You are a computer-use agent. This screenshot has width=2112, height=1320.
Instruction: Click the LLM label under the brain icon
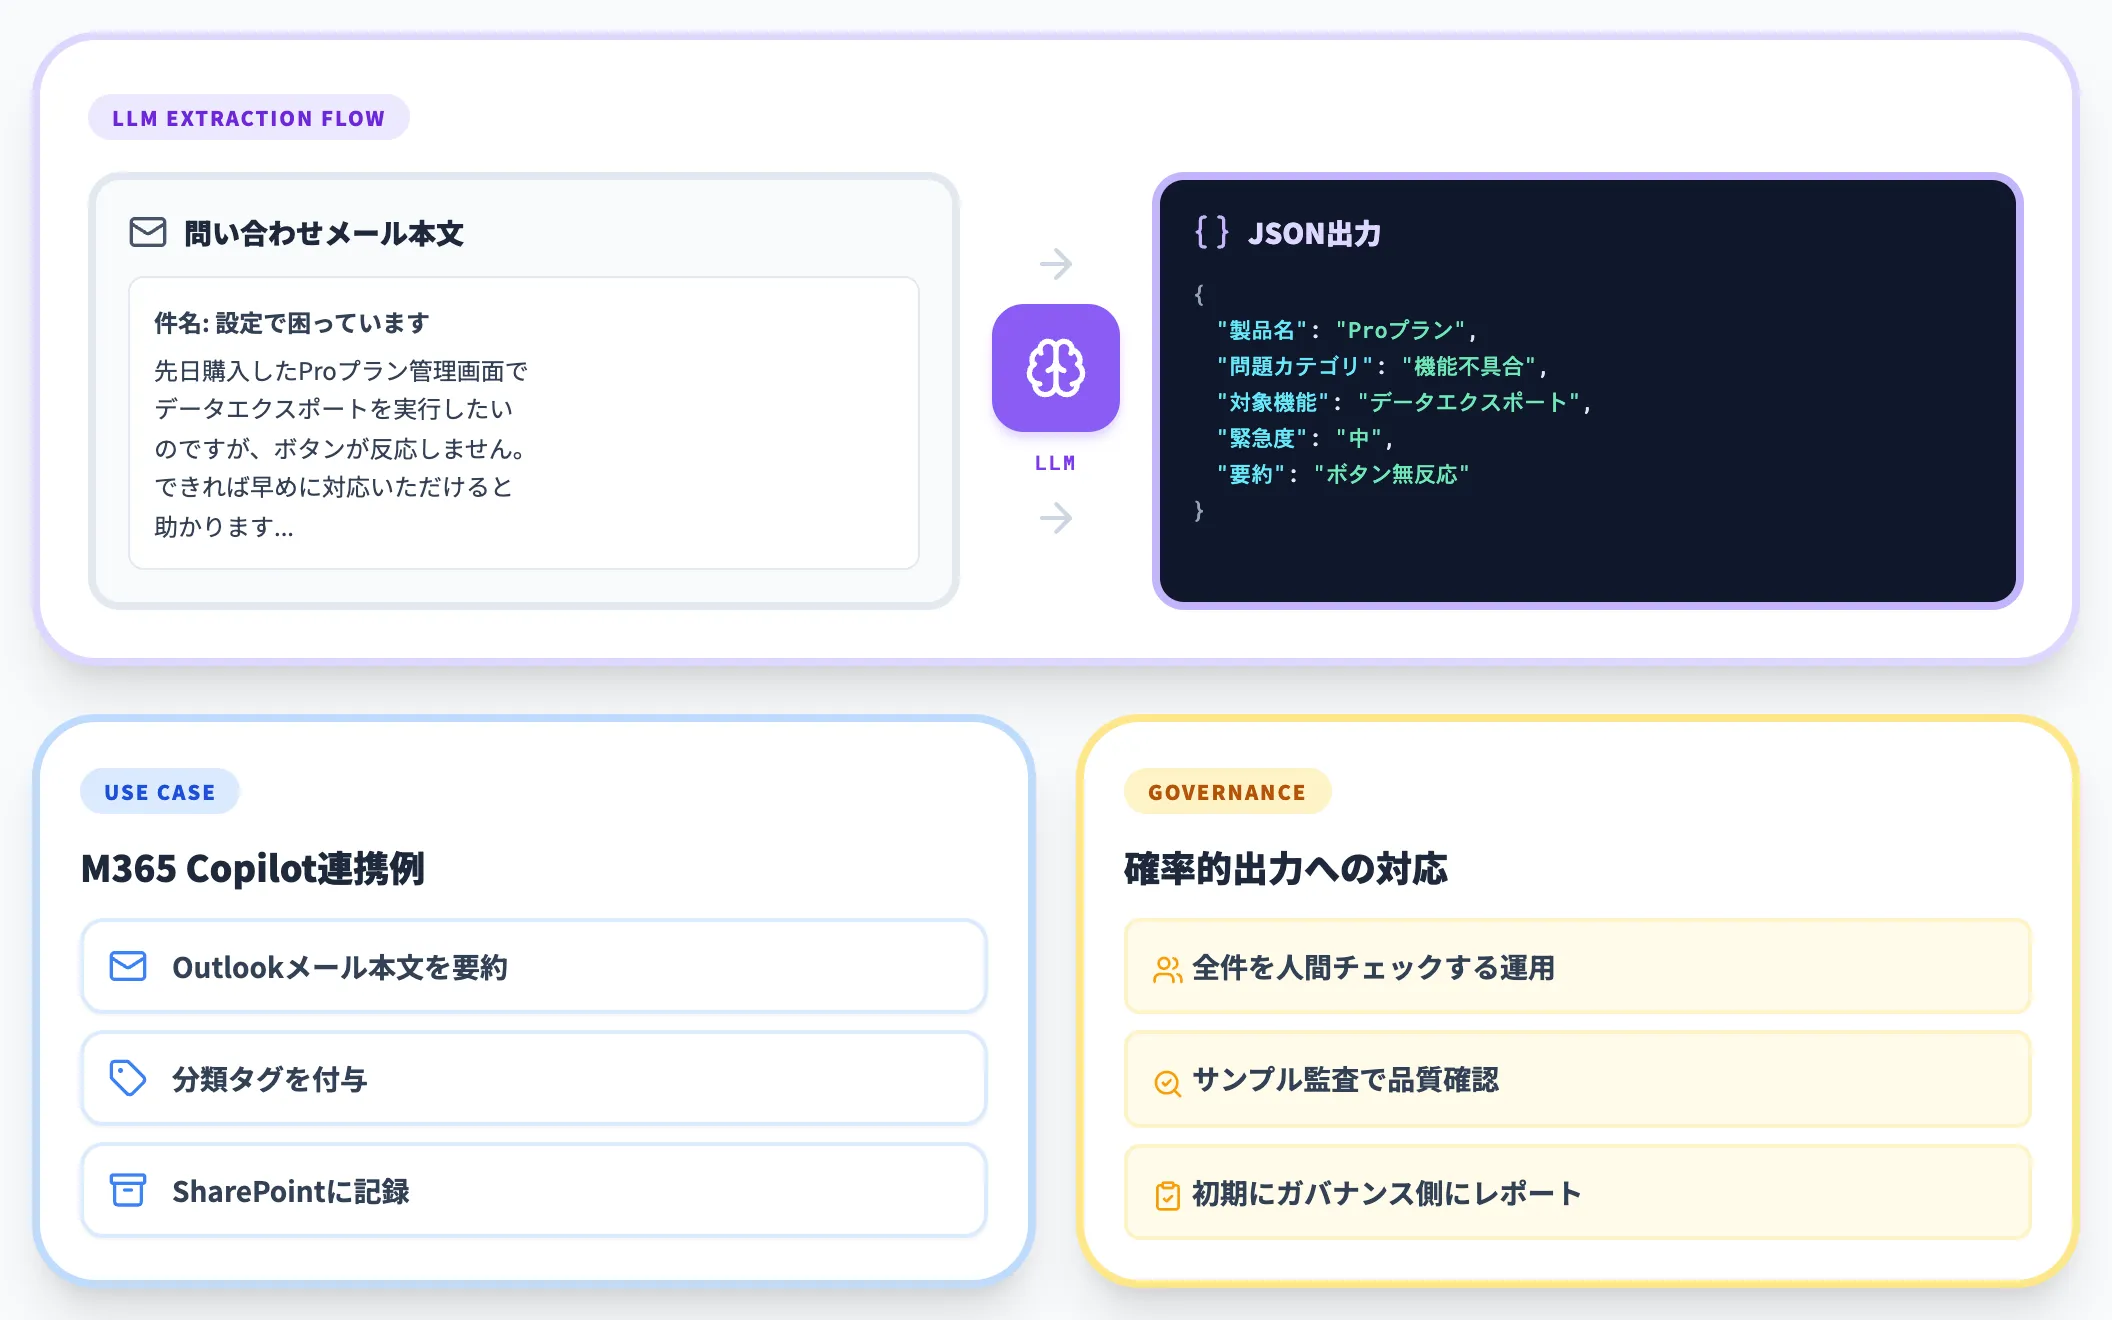[1055, 463]
